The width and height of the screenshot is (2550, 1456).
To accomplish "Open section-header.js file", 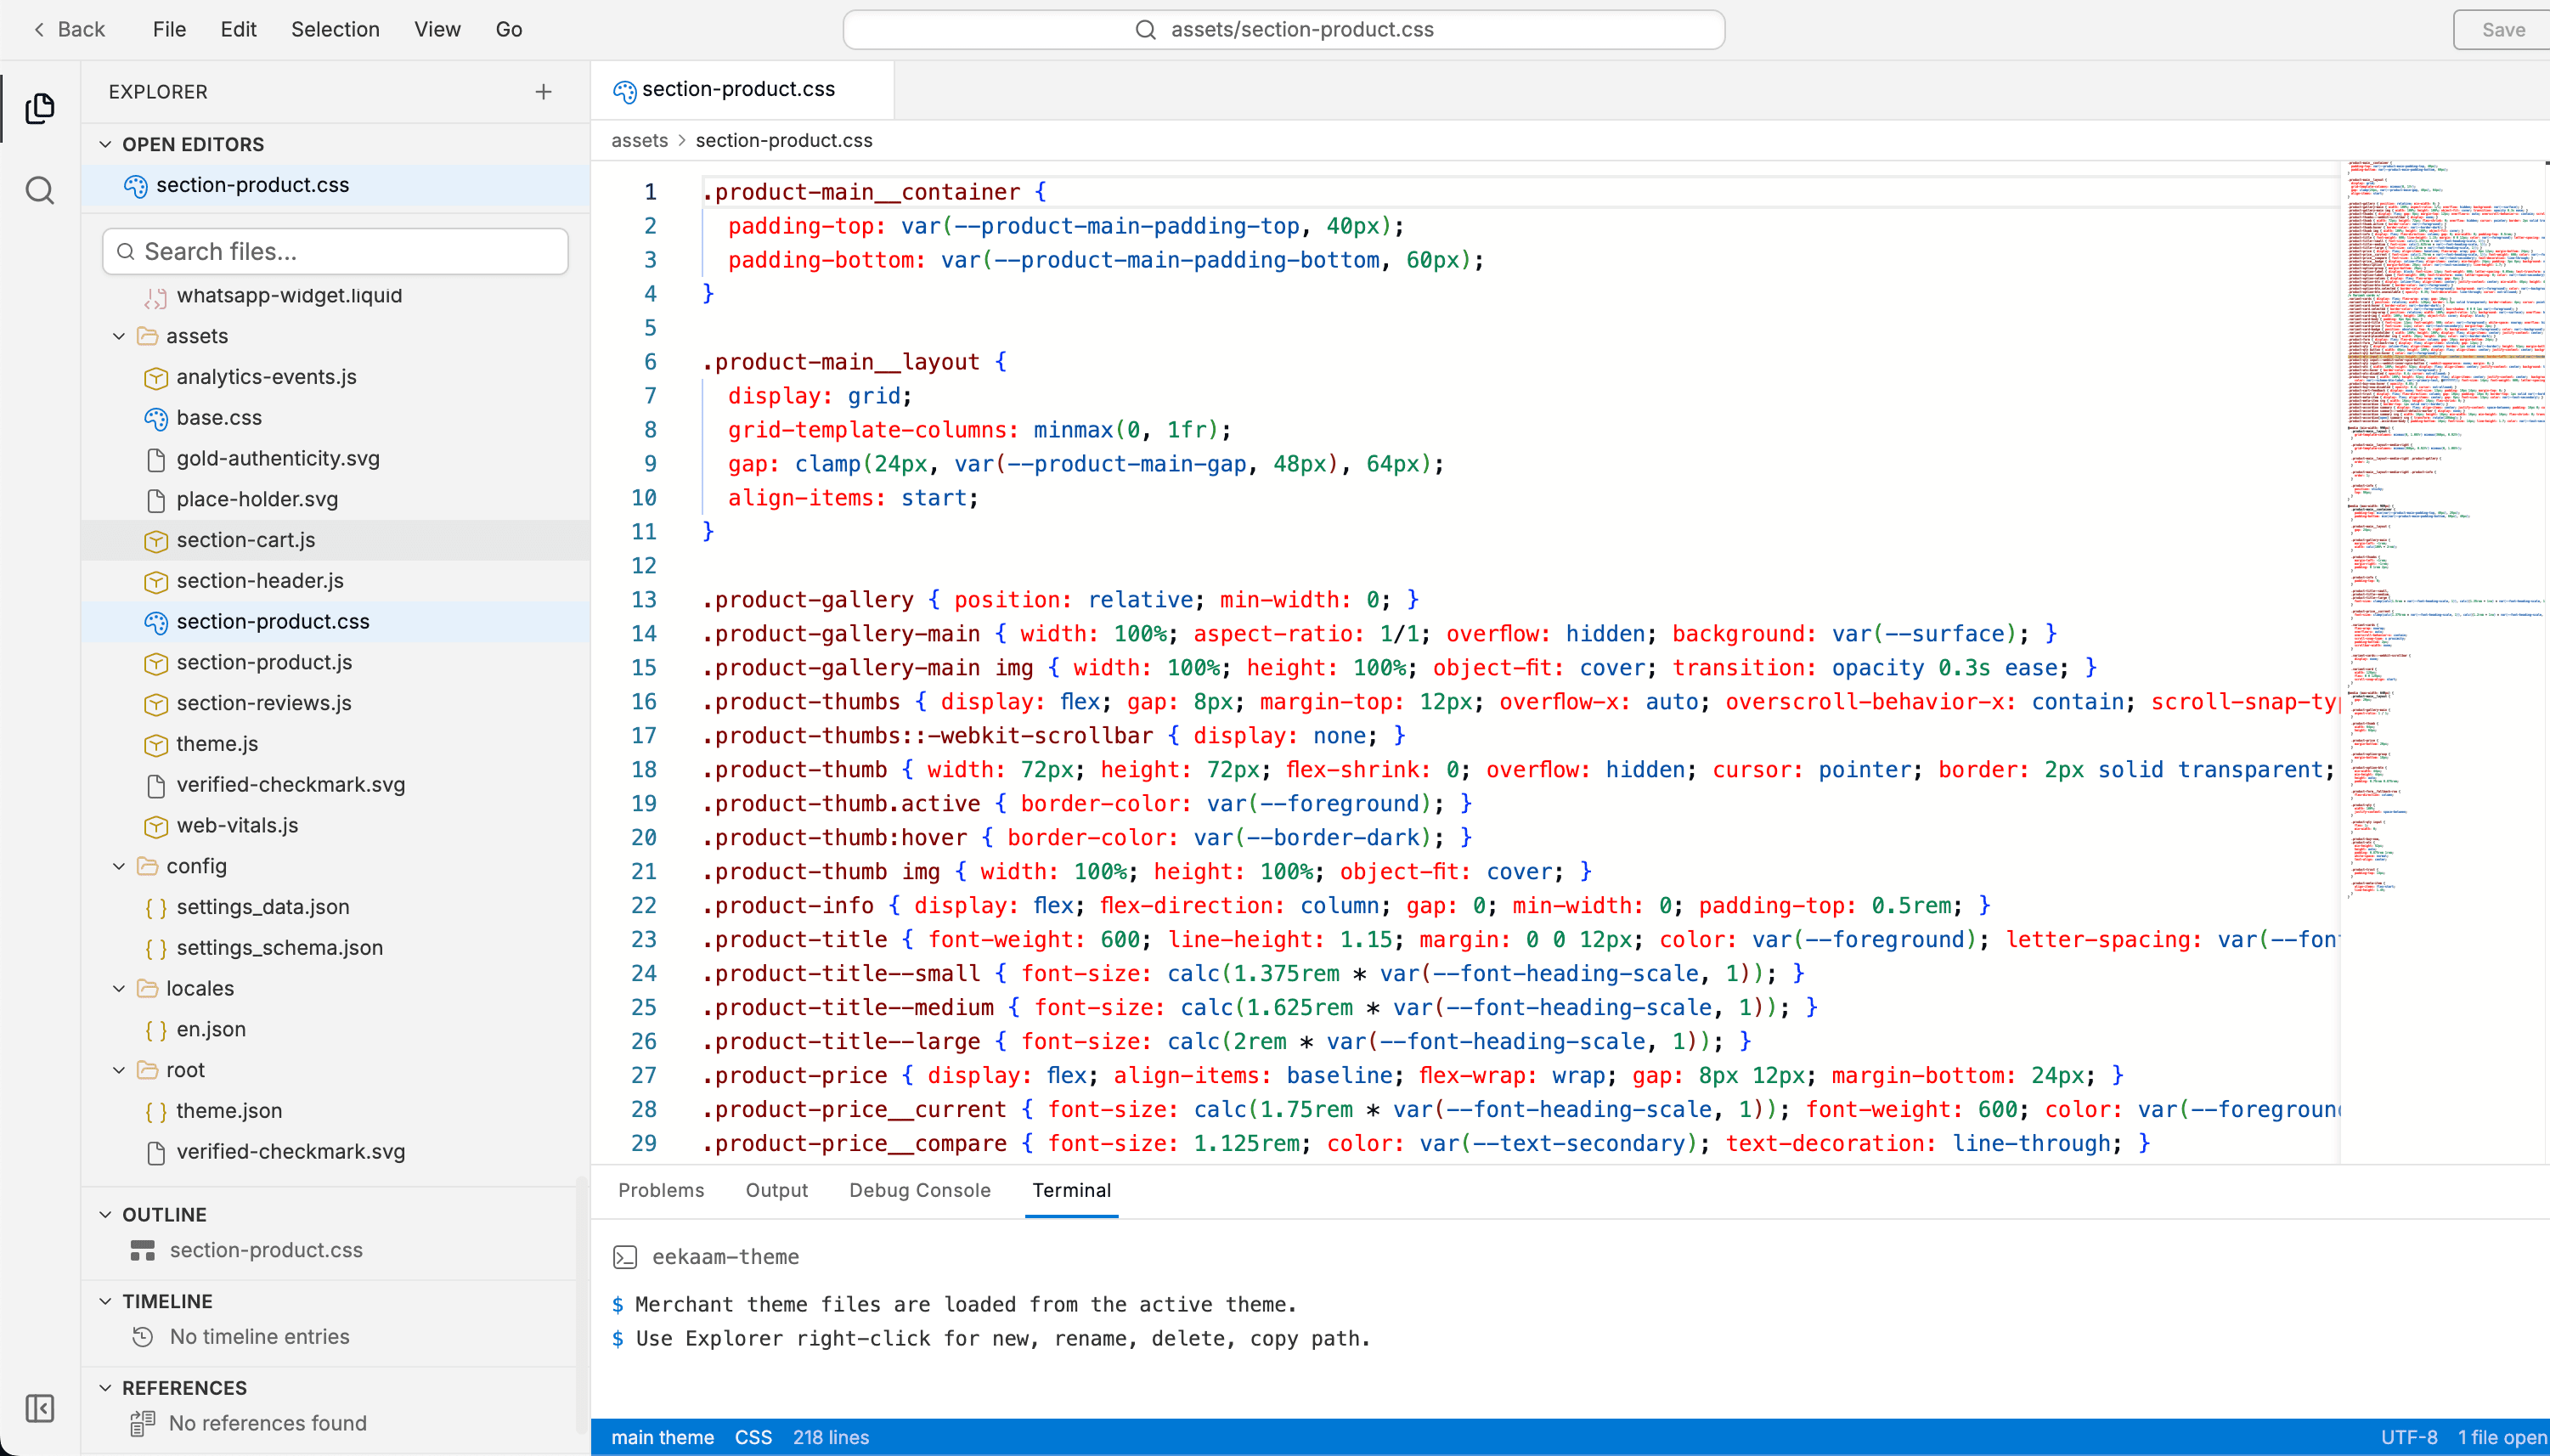I will 335,581.
